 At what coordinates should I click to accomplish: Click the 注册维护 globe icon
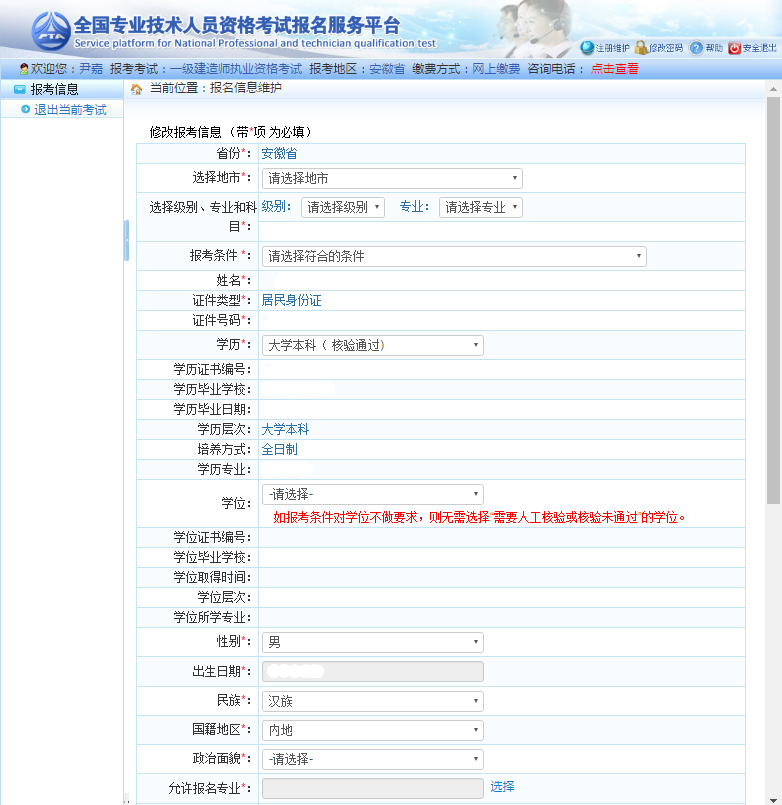click(x=587, y=48)
